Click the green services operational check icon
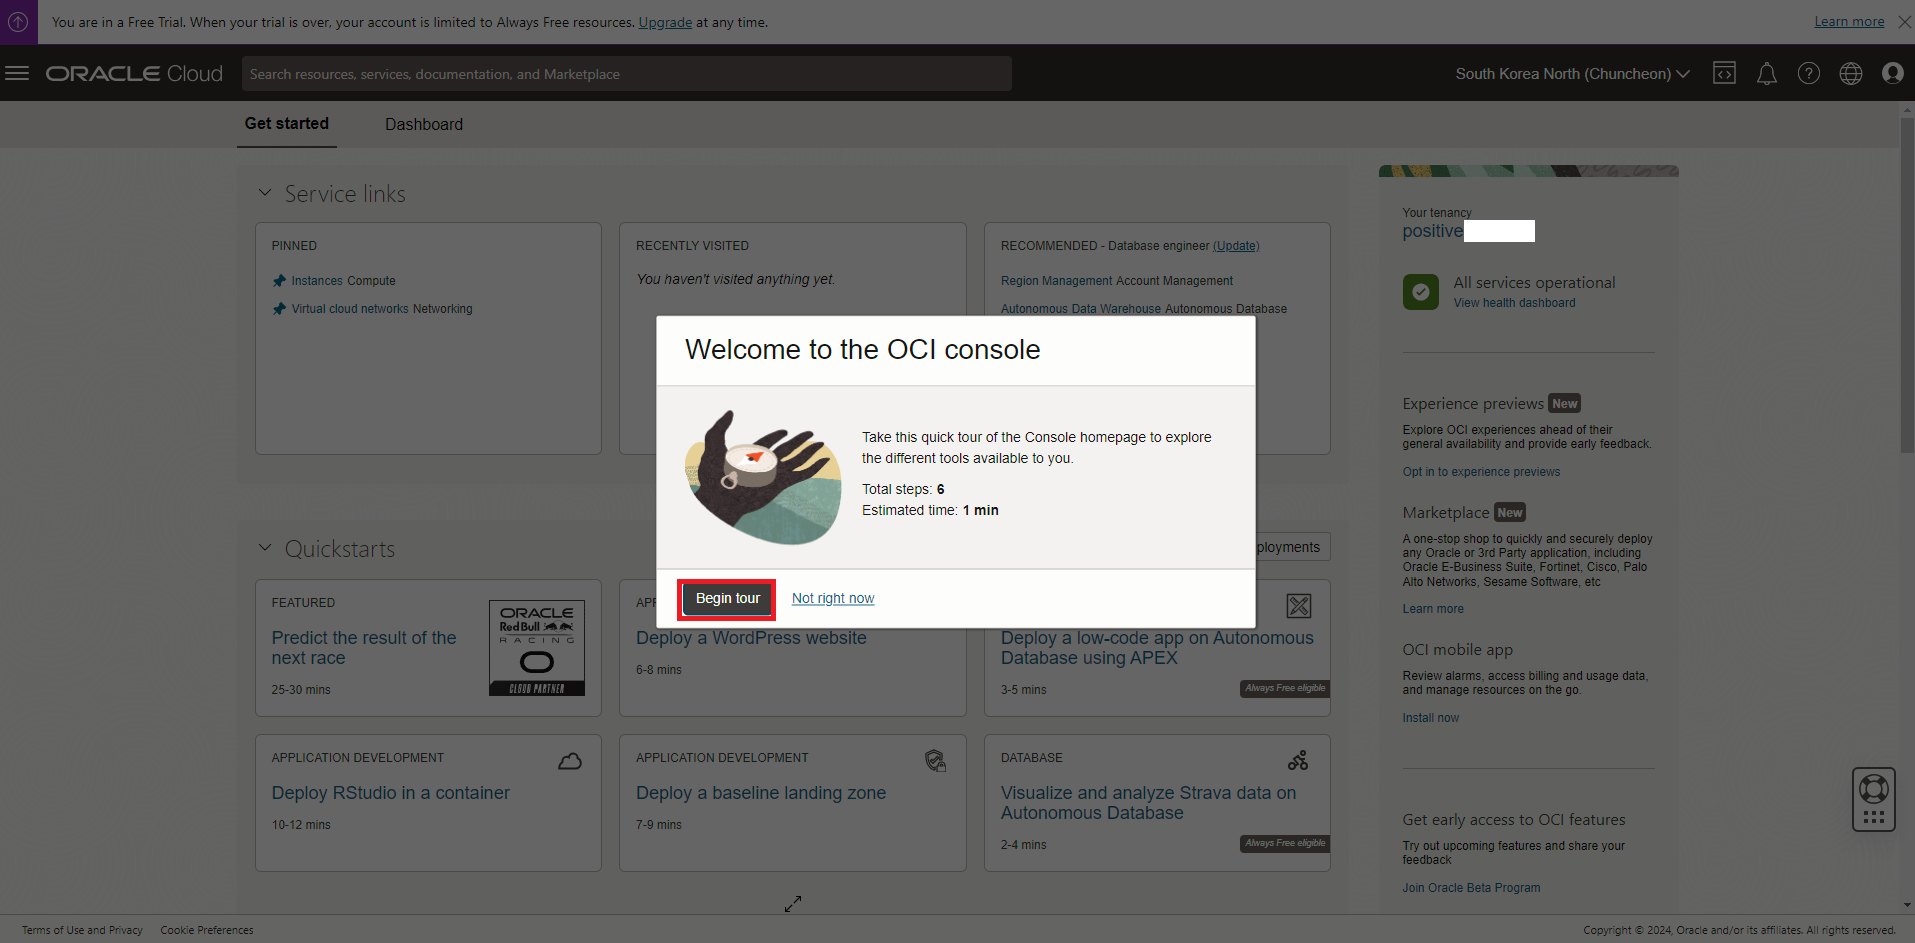 (1421, 292)
